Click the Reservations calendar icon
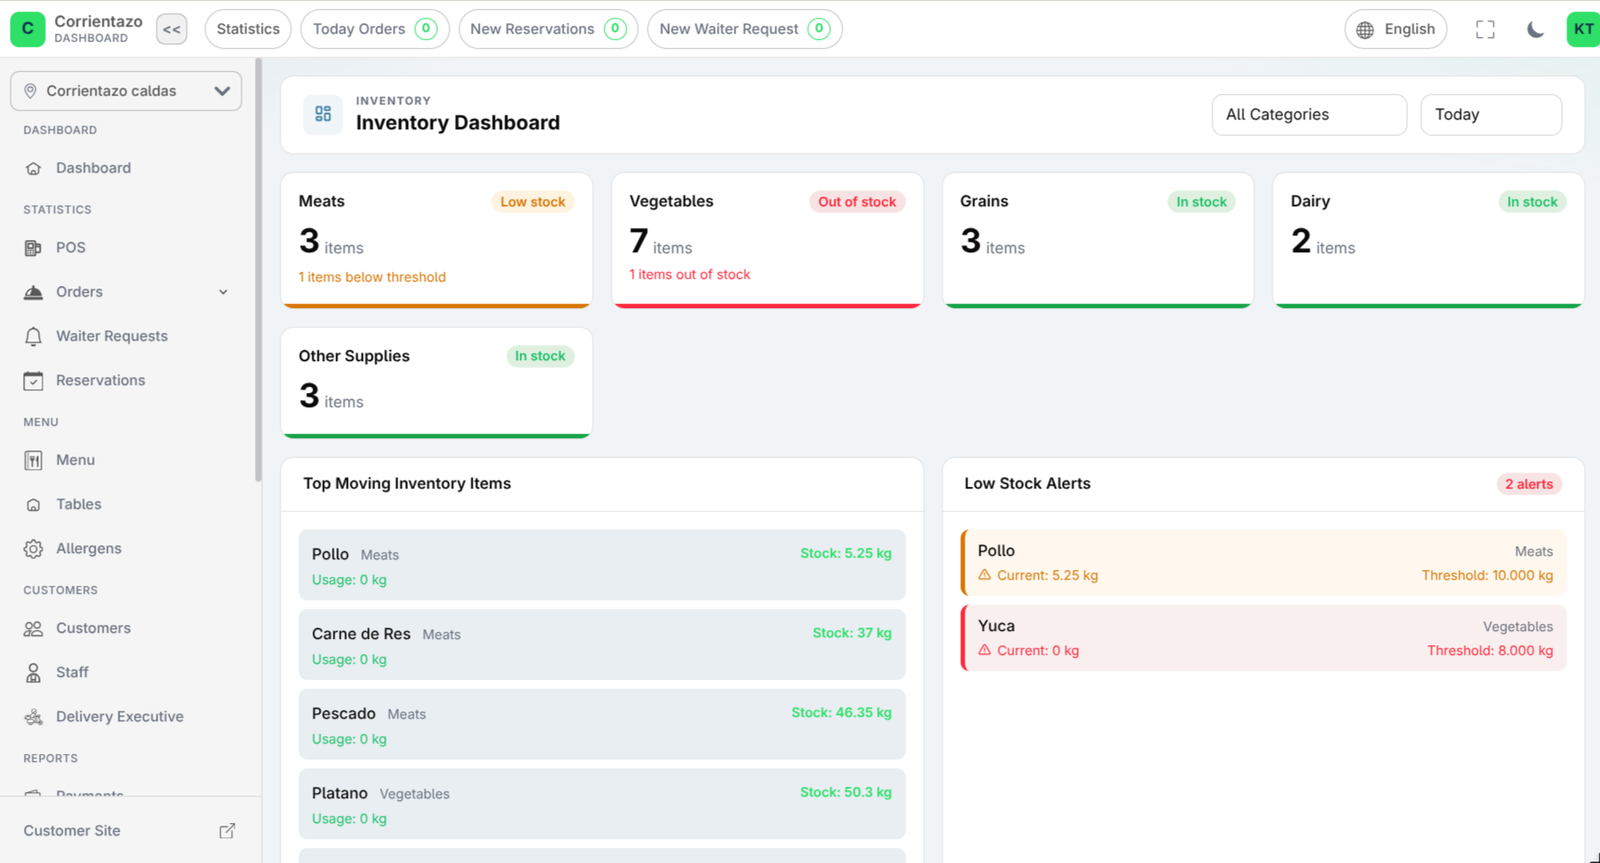 pos(33,380)
